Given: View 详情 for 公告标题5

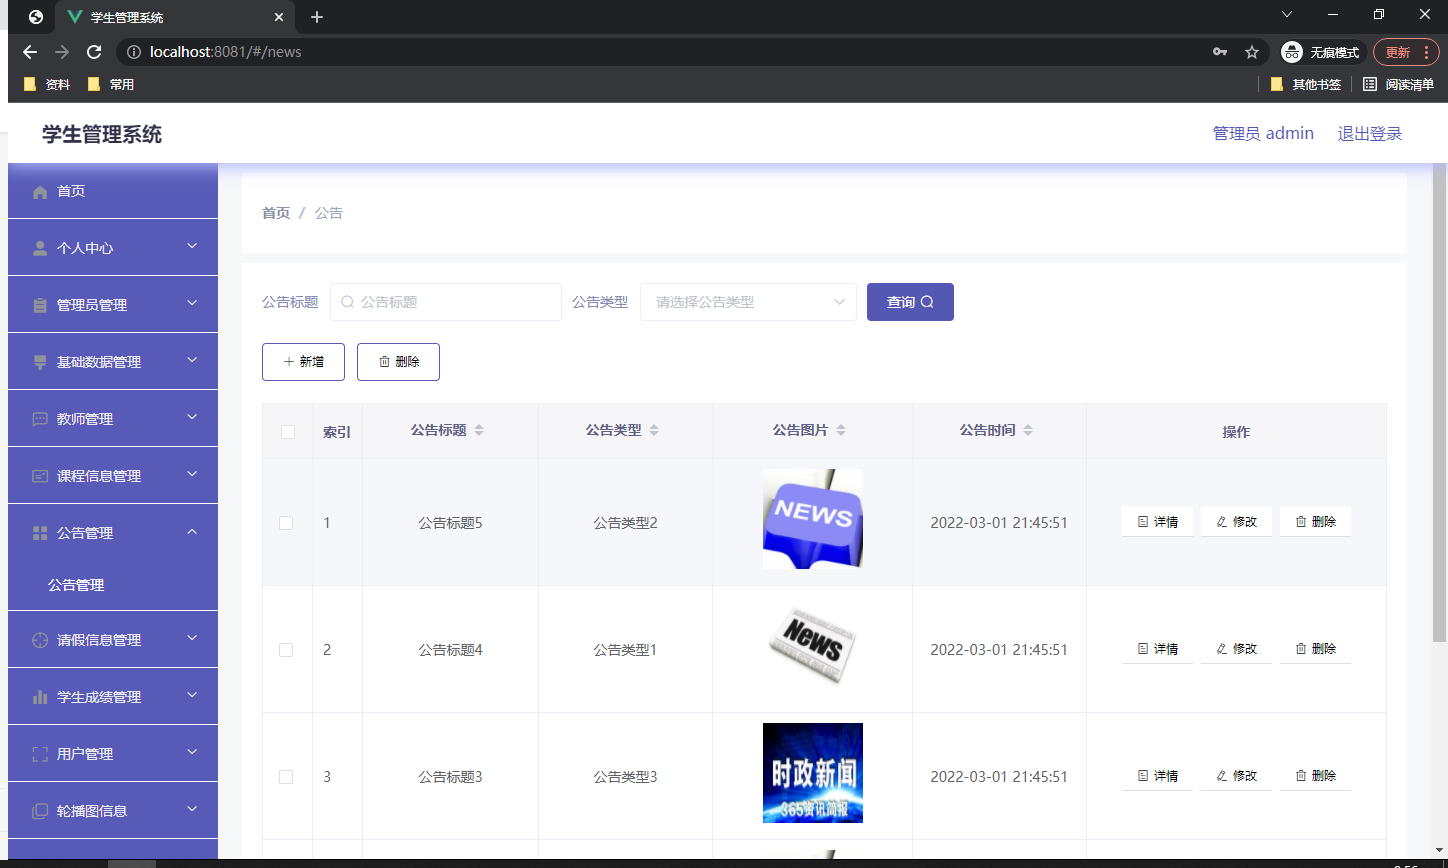Looking at the screenshot, I should click(x=1157, y=522).
